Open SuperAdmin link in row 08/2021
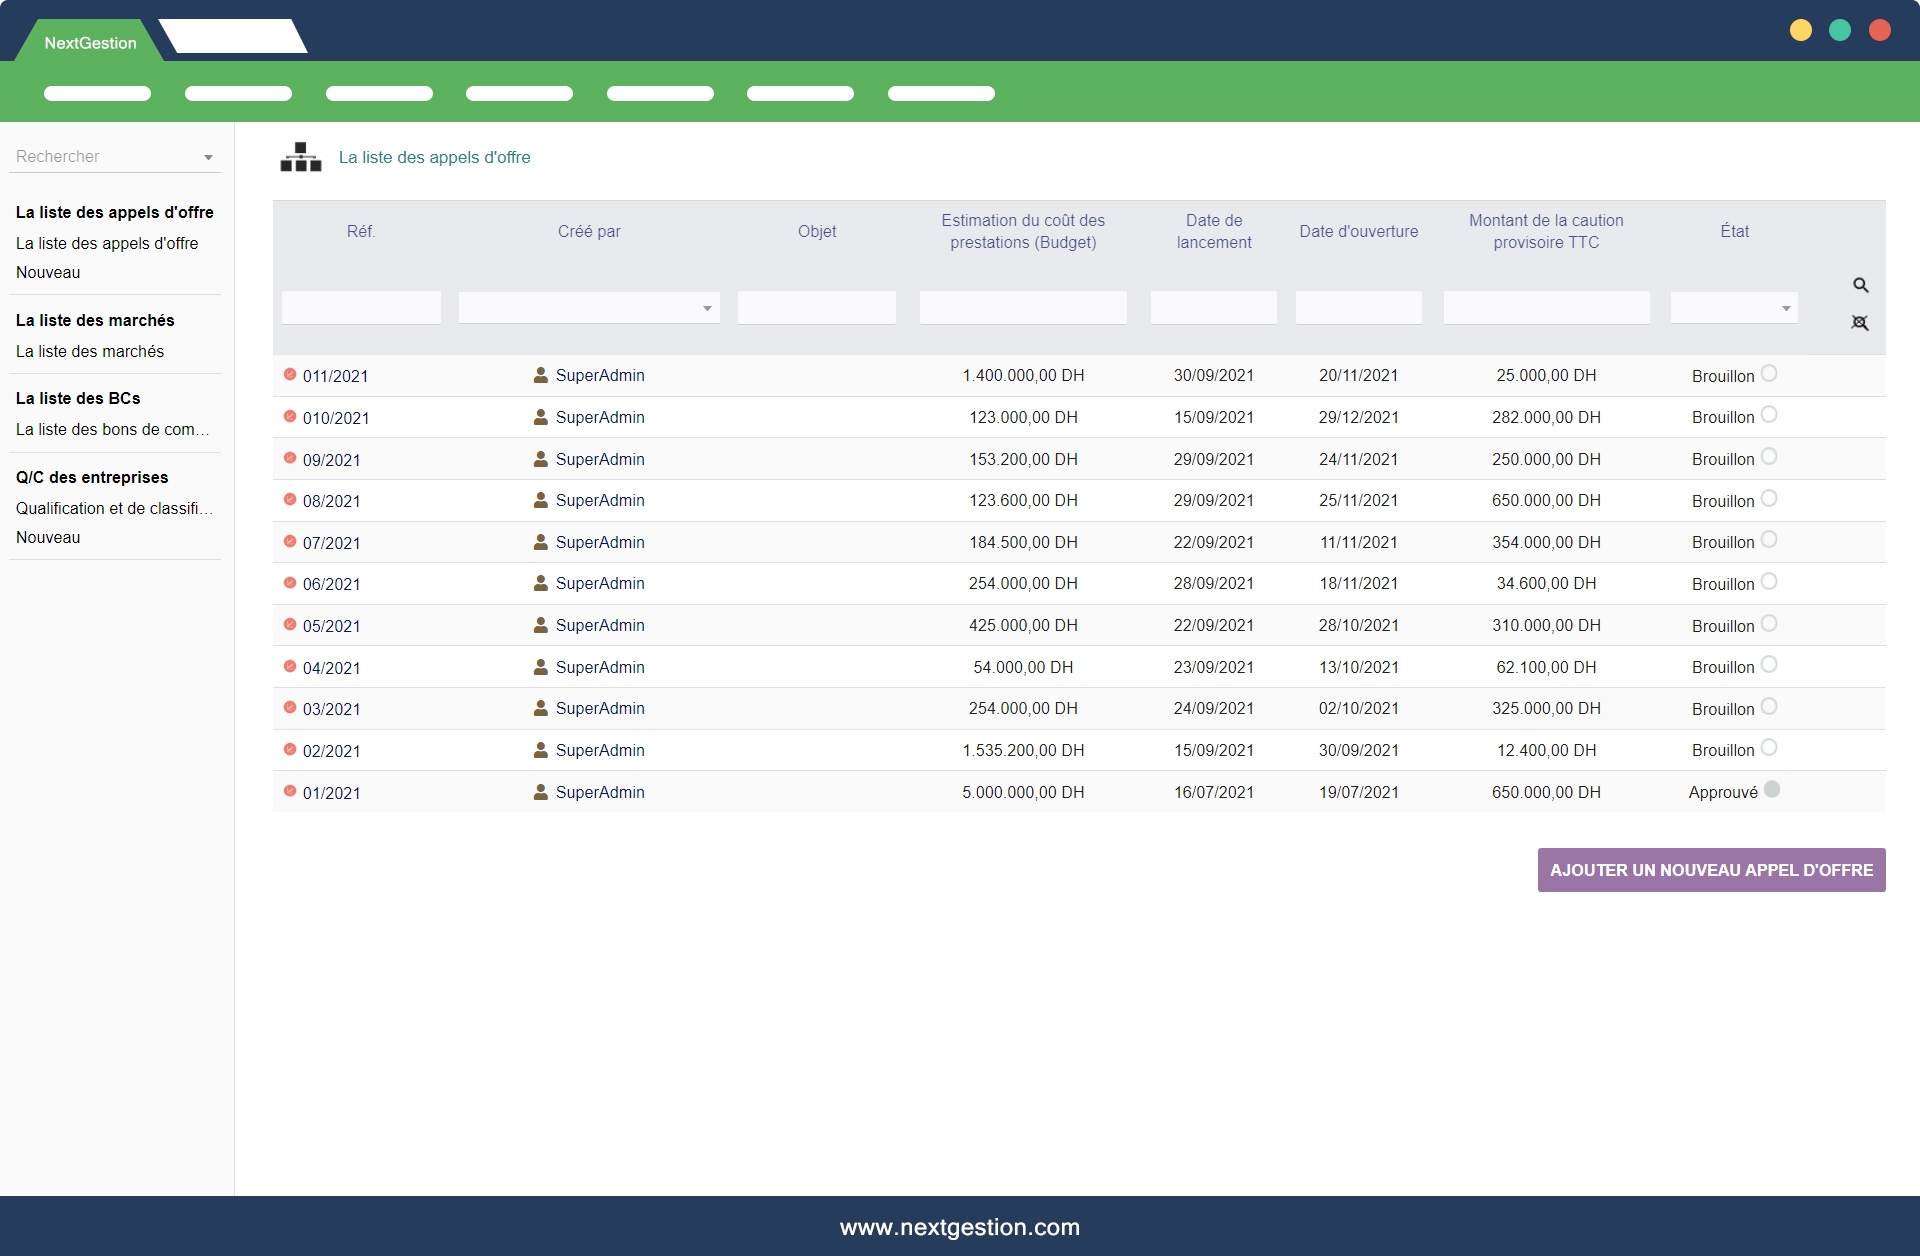Screen dimensions: 1920x1256 (x=599, y=500)
